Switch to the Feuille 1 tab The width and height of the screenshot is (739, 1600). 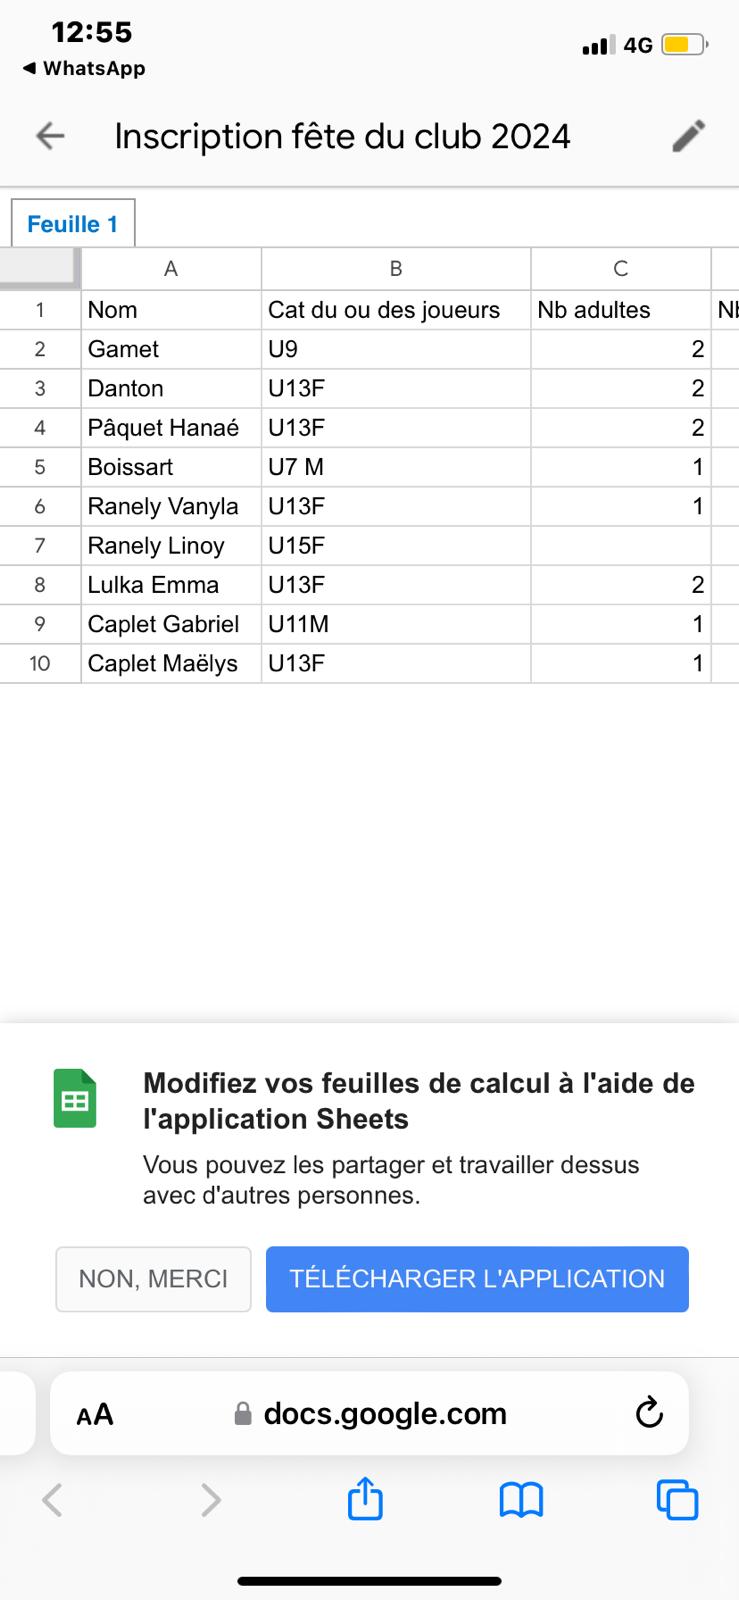[x=72, y=224]
